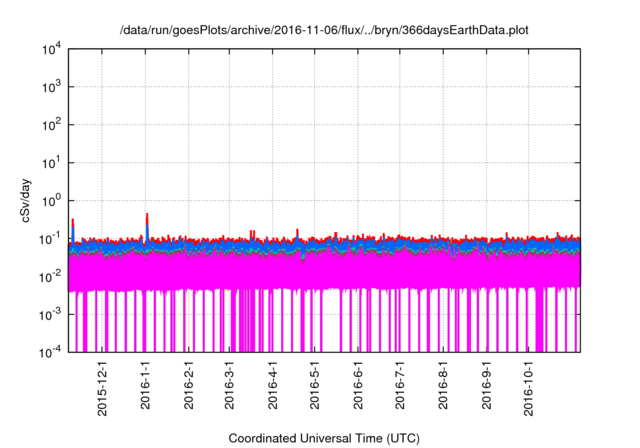Click the 2016-7-1 date label
The image size is (640, 448).
pos(400,385)
